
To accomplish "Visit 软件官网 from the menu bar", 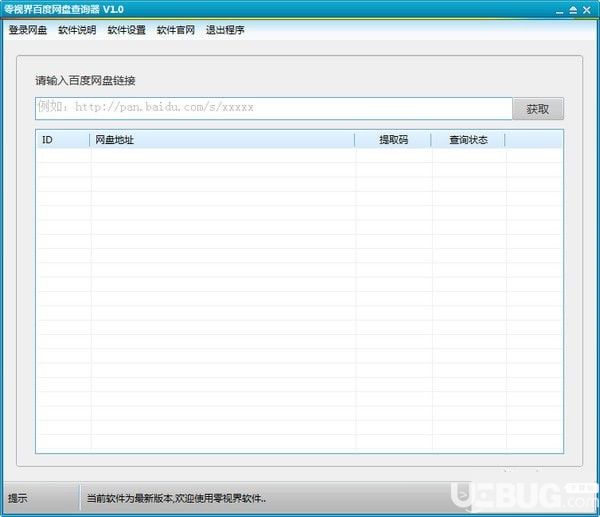I will (x=176, y=30).
